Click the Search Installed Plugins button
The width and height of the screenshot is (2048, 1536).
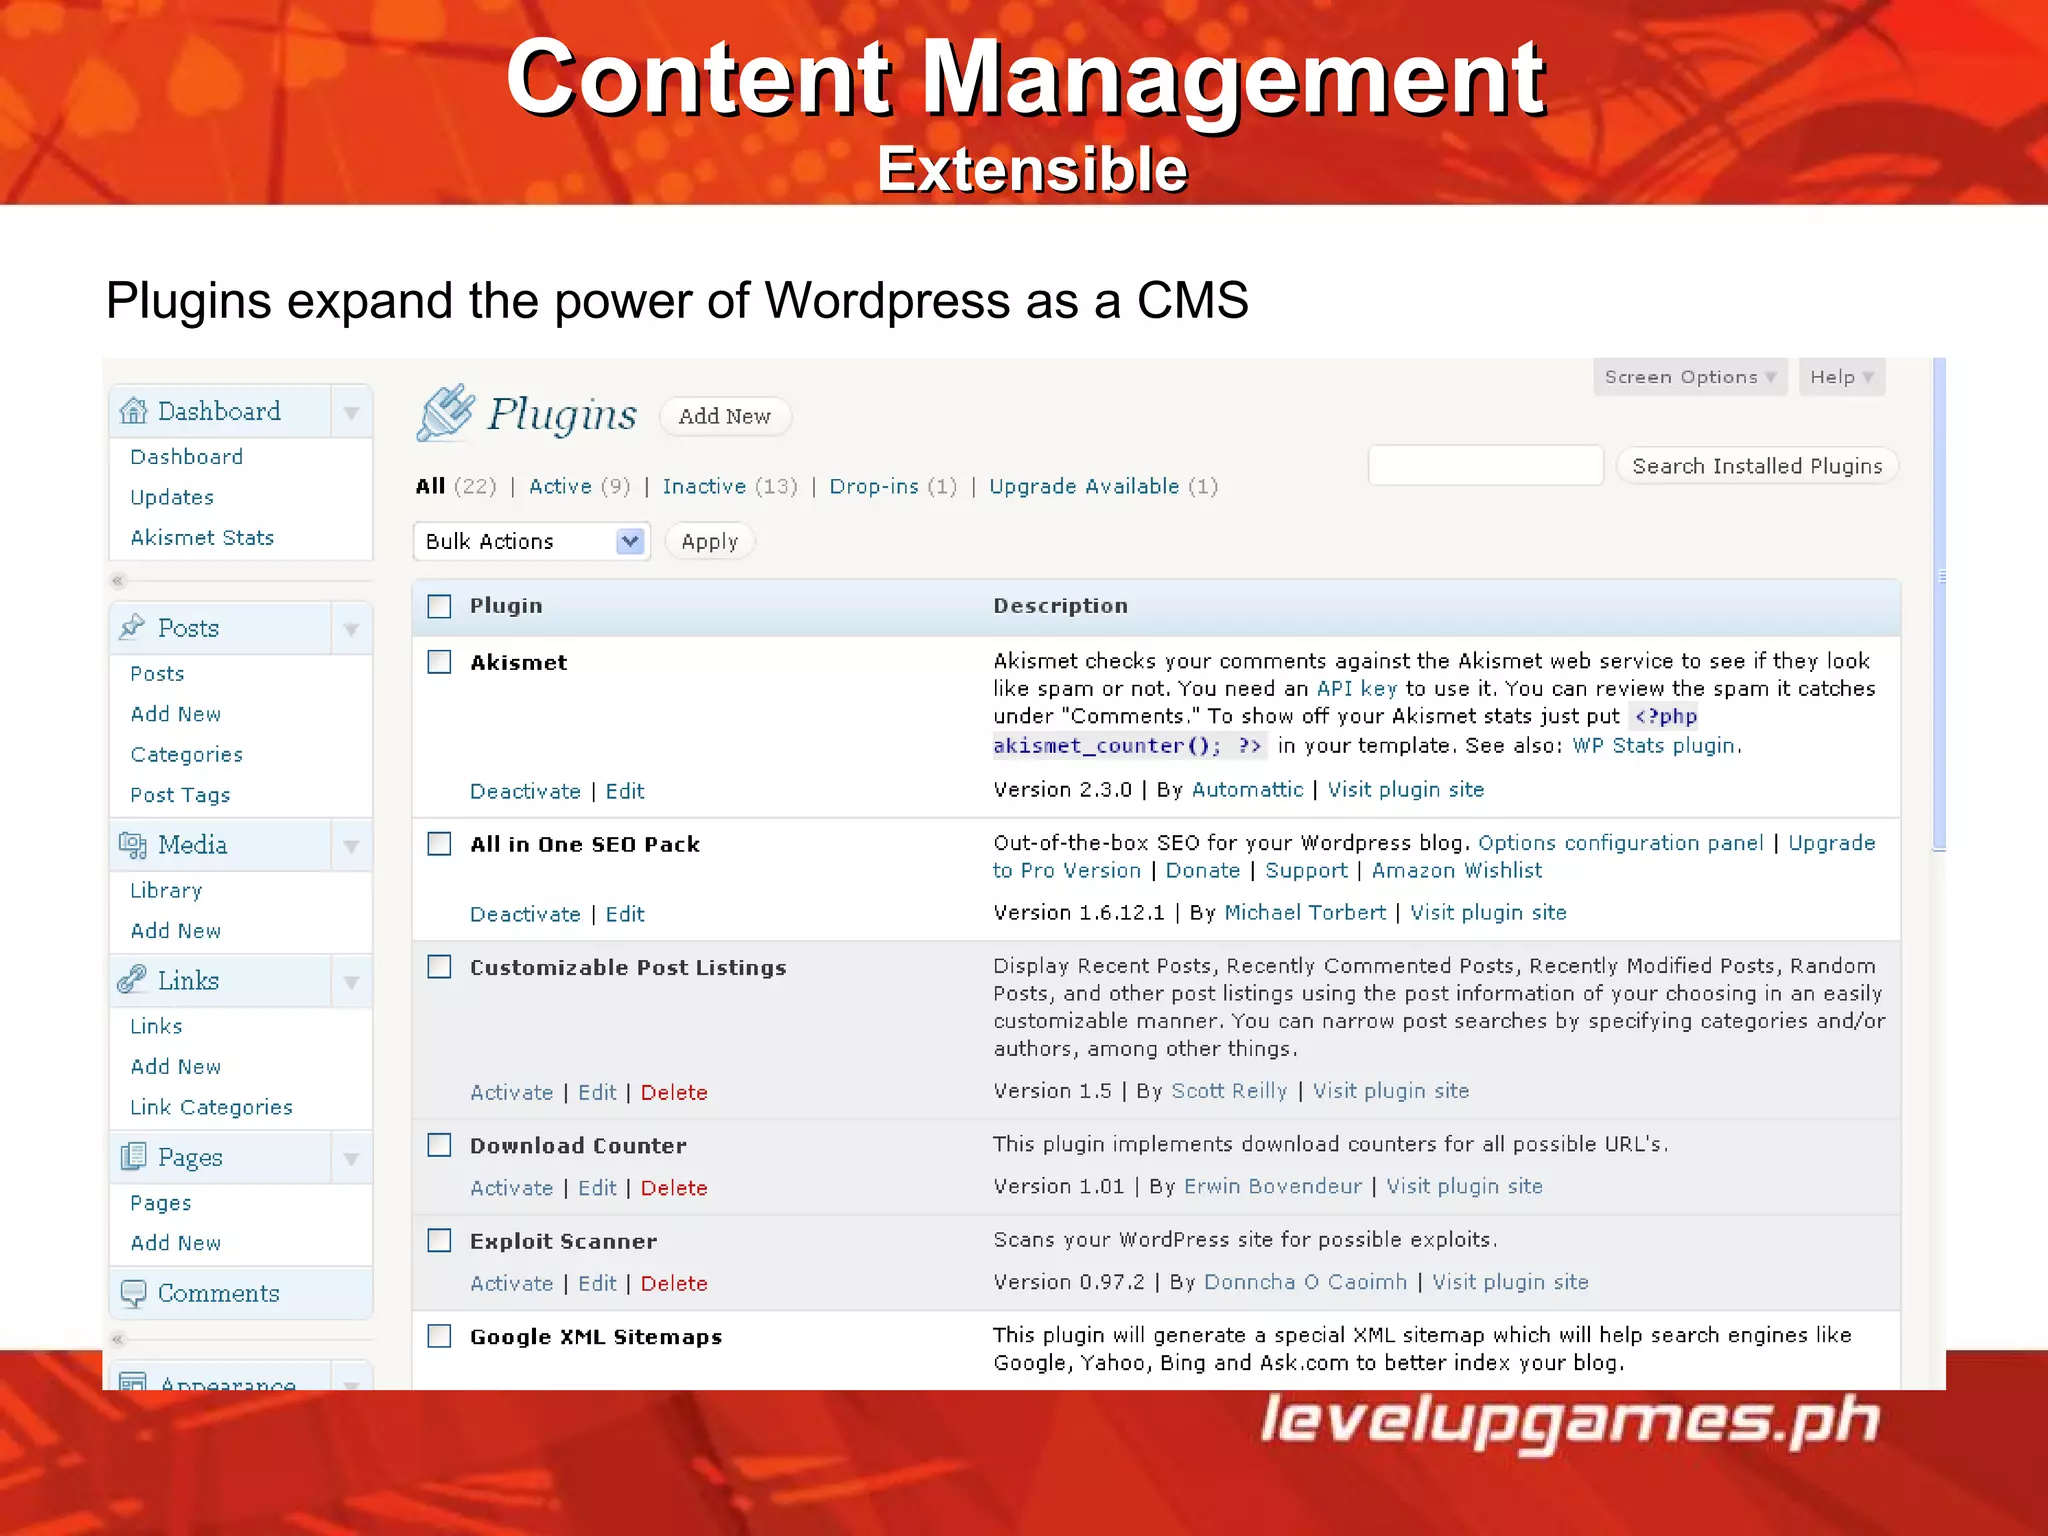tap(1757, 466)
